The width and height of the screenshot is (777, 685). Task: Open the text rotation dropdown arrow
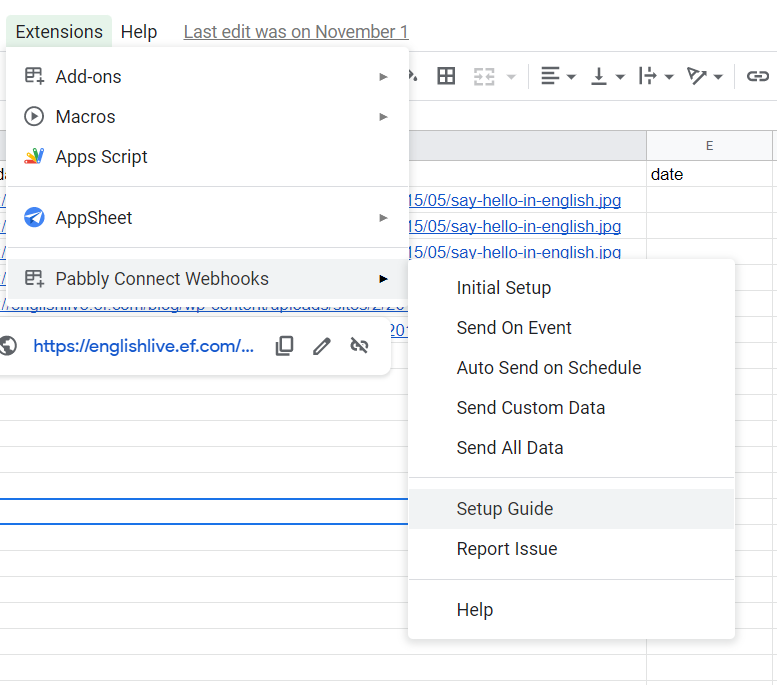pos(718,77)
